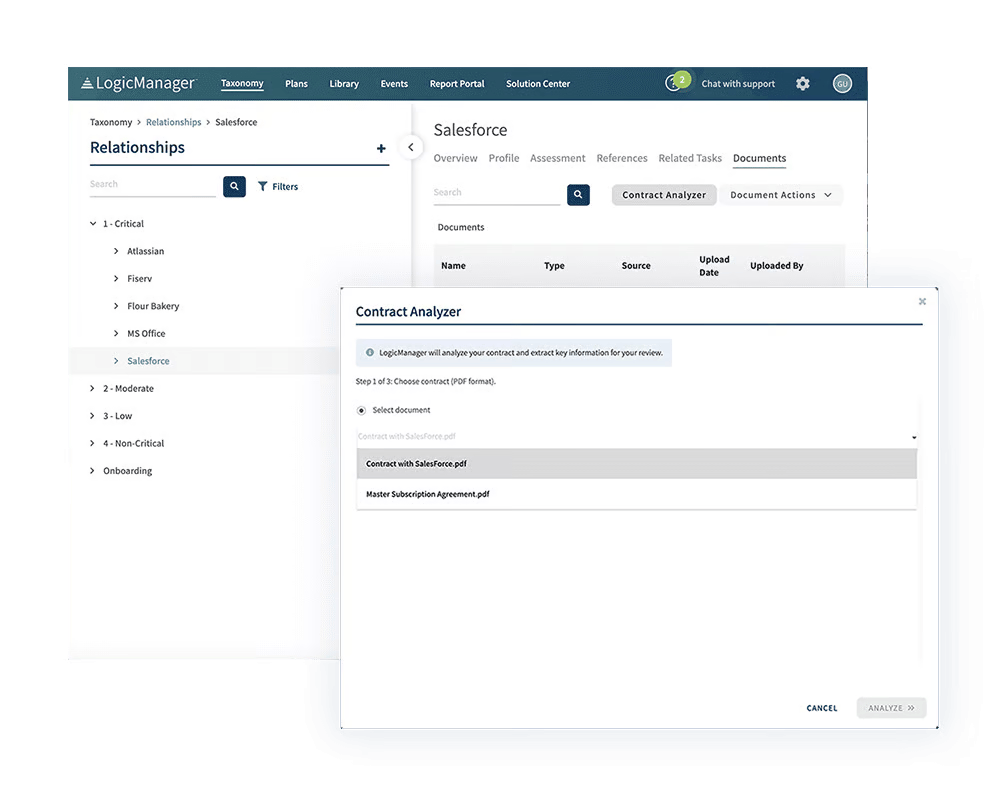Screen dimensions: 1000x785
Task: Select Fiserv in relationships tree
Action: 140,279
